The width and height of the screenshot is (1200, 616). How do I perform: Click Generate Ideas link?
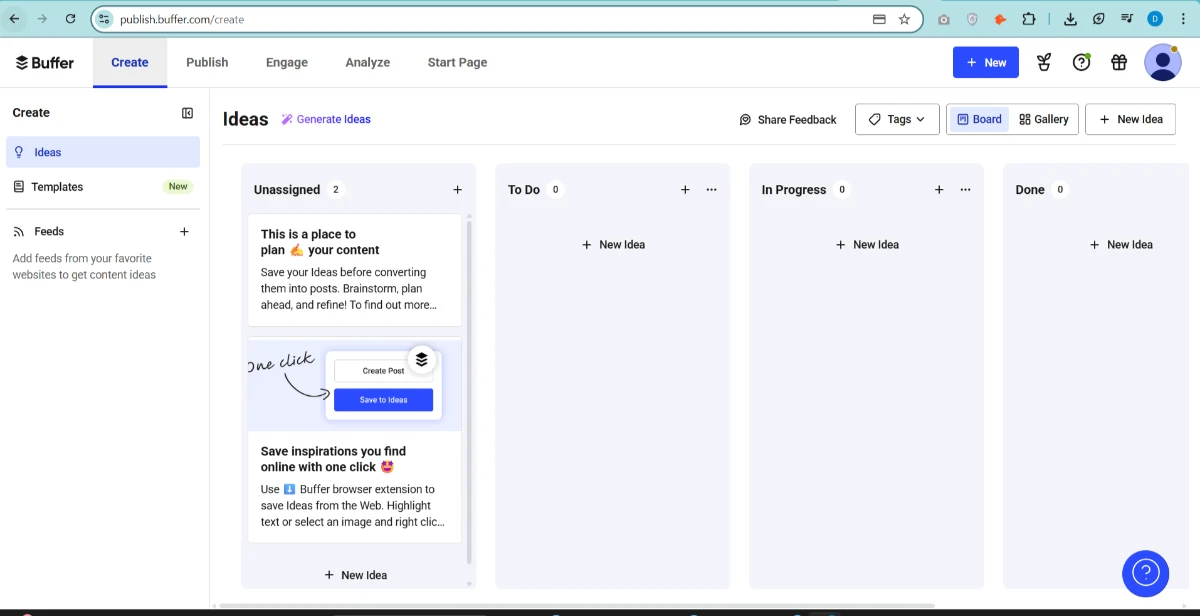pos(326,119)
